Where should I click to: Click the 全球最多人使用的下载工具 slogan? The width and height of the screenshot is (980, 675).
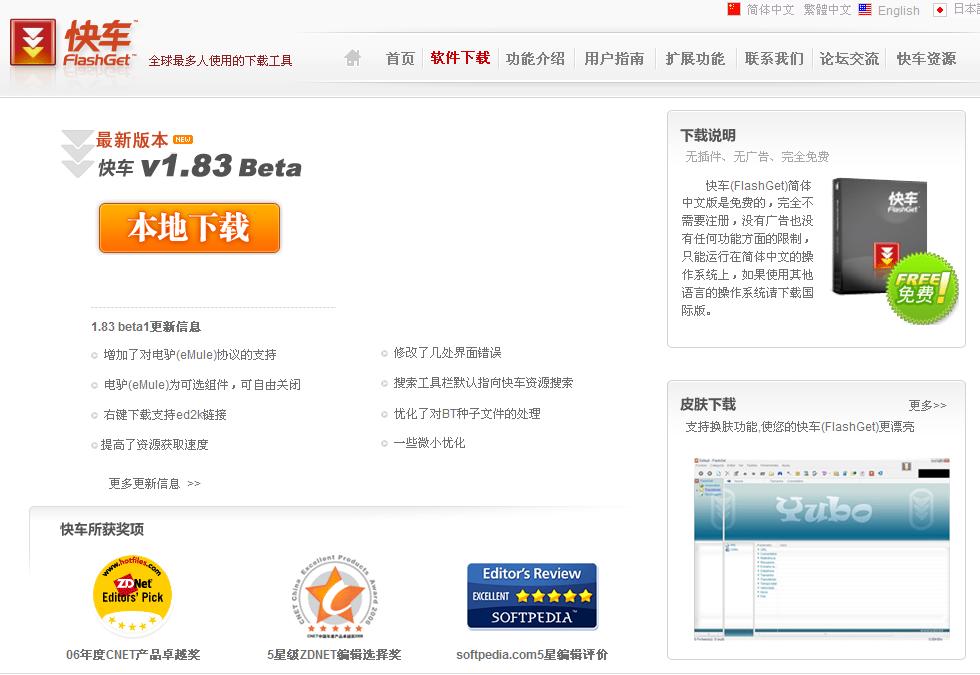[221, 61]
